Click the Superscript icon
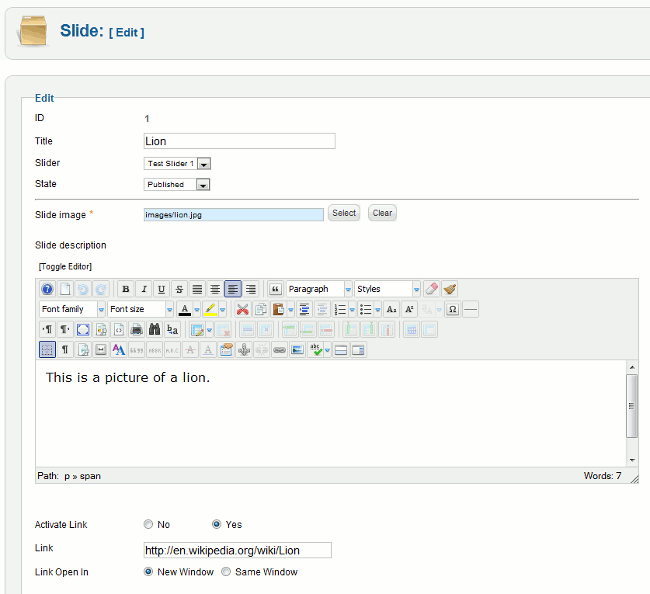This screenshot has height=594, width=650. click(x=409, y=309)
